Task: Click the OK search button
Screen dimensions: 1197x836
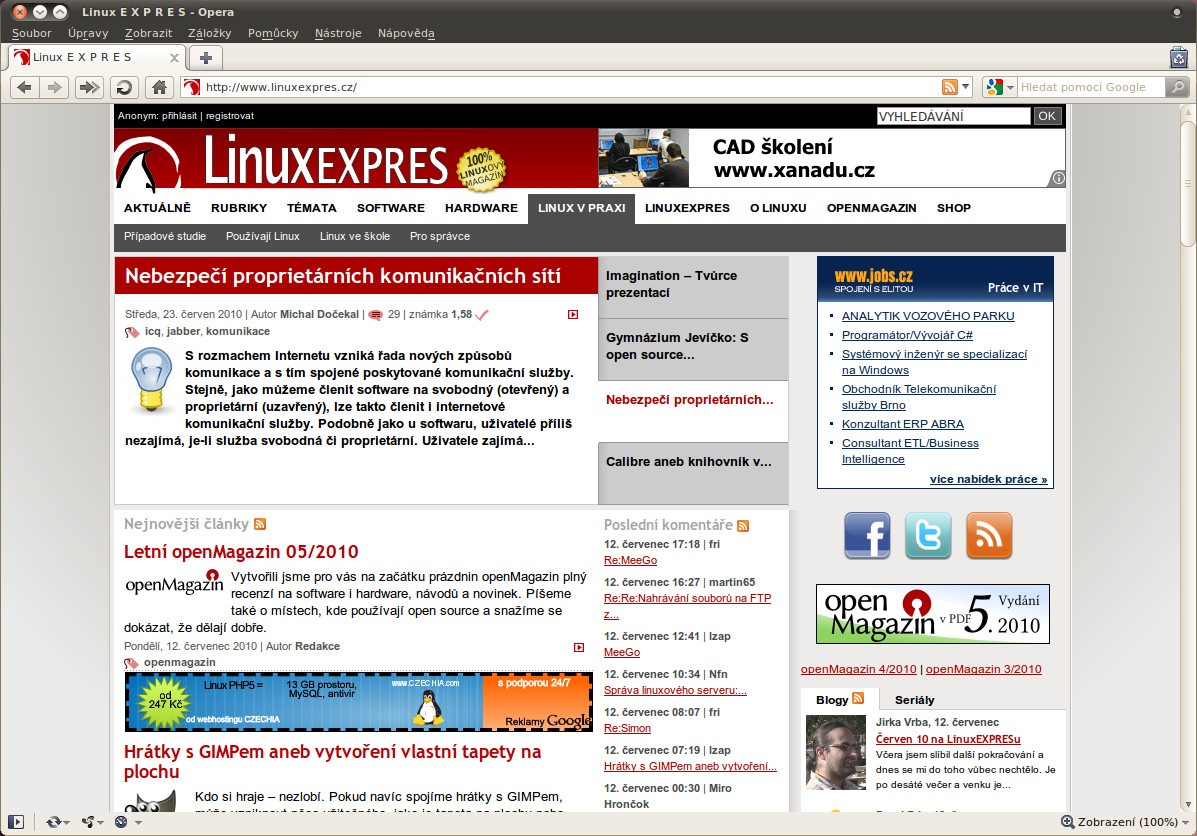Action: click(x=1047, y=116)
